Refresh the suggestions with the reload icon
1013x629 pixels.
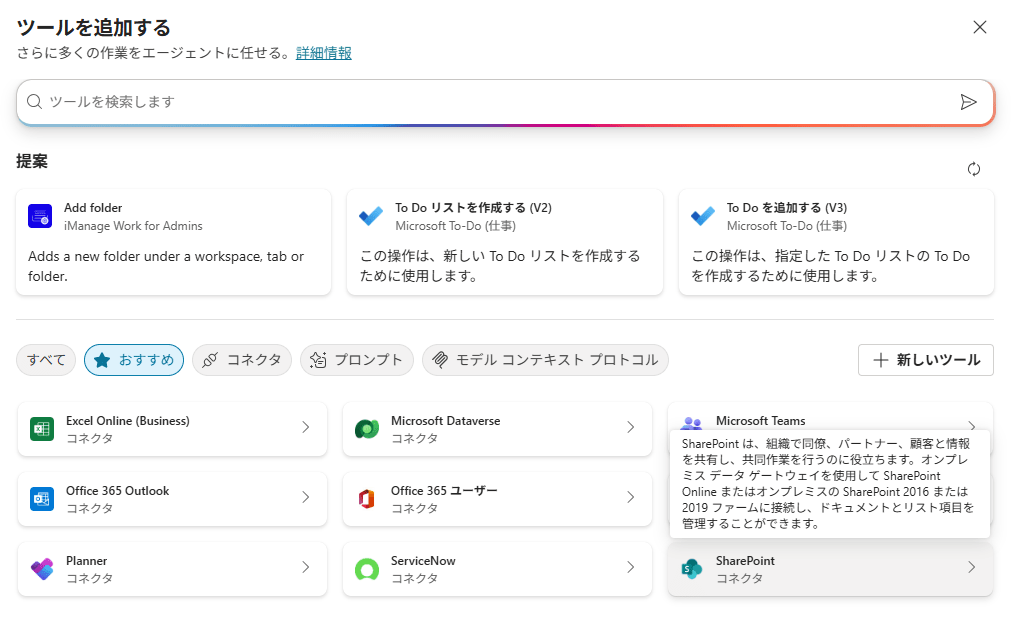point(974,169)
